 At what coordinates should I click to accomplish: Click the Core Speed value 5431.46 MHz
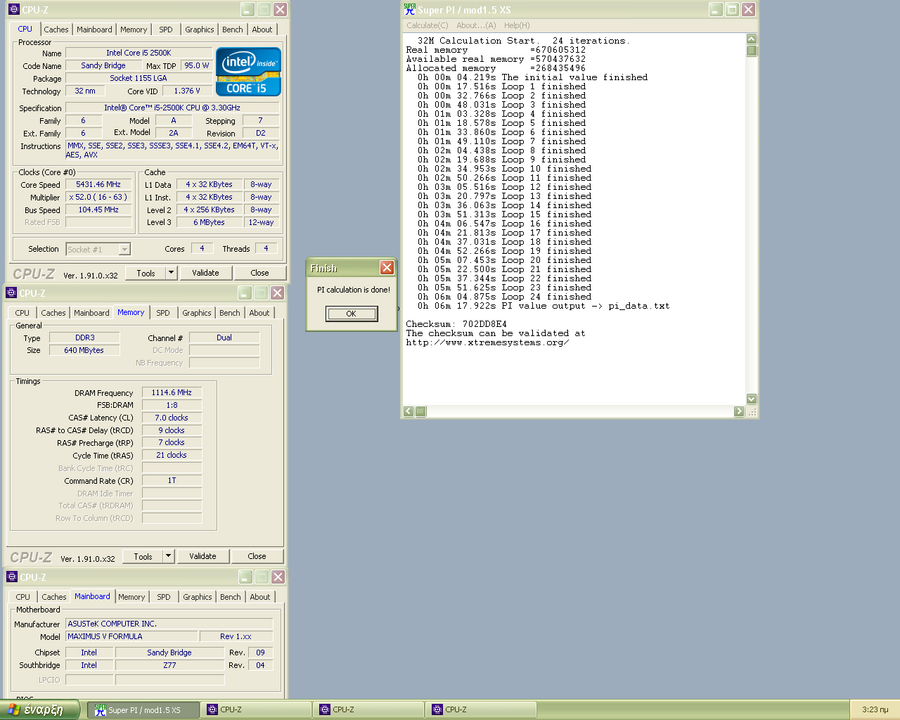click(98, 184)
